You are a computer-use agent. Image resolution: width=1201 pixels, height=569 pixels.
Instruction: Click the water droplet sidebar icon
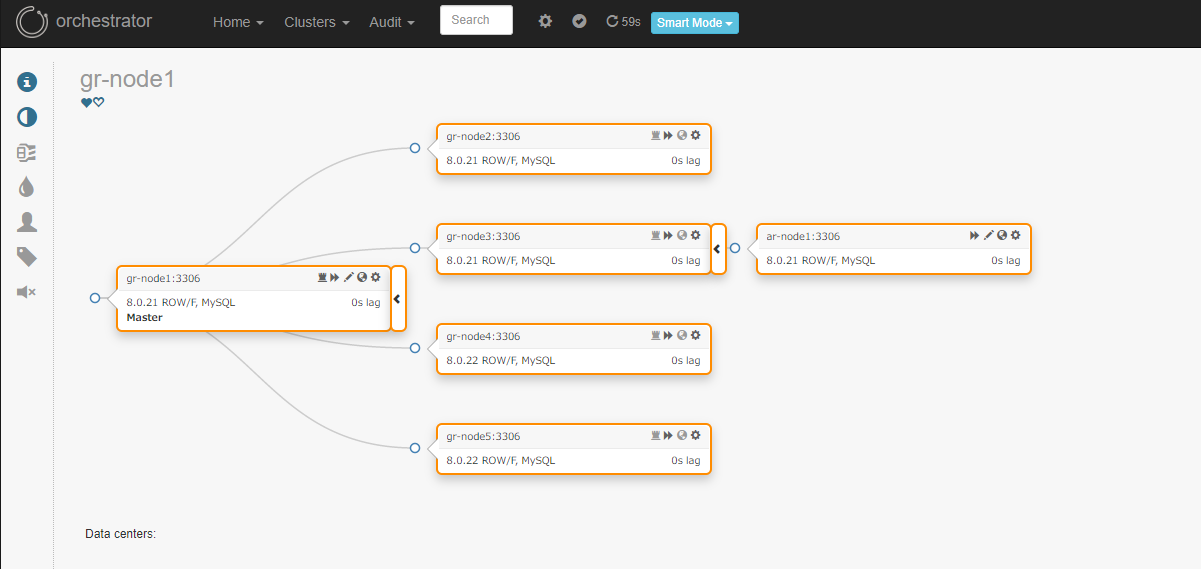coord(27,187)
